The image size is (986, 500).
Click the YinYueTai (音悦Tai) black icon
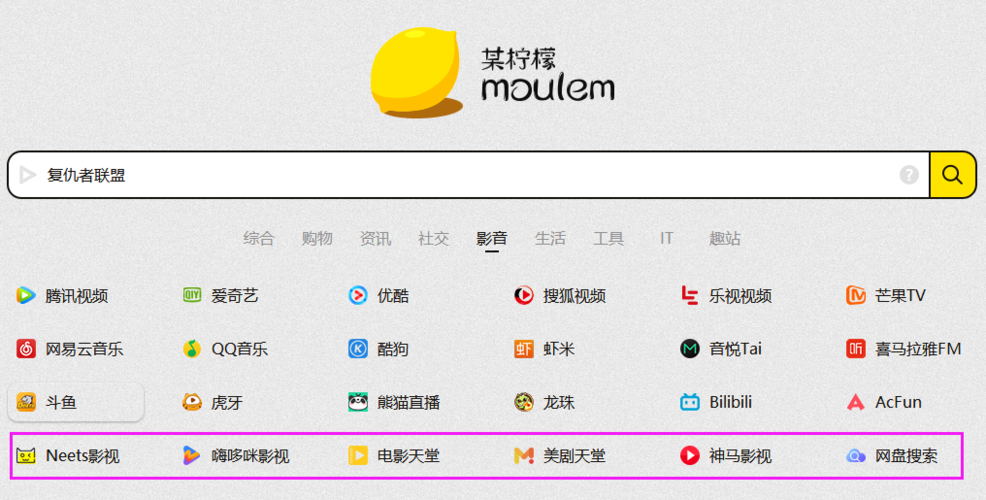tap(690, 348)
